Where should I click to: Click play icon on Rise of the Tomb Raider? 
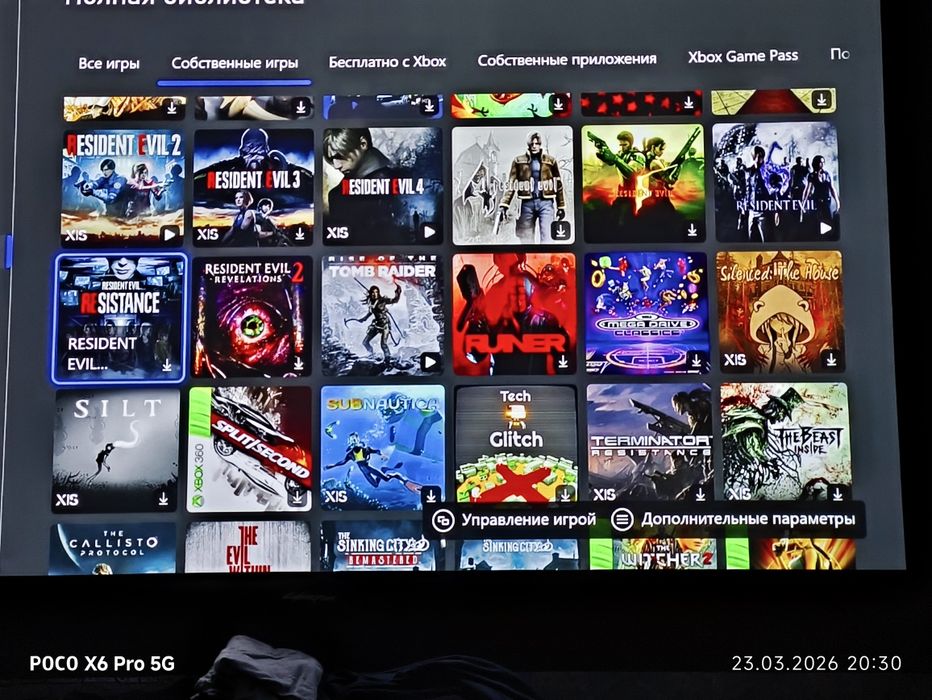tap(430, 362)
